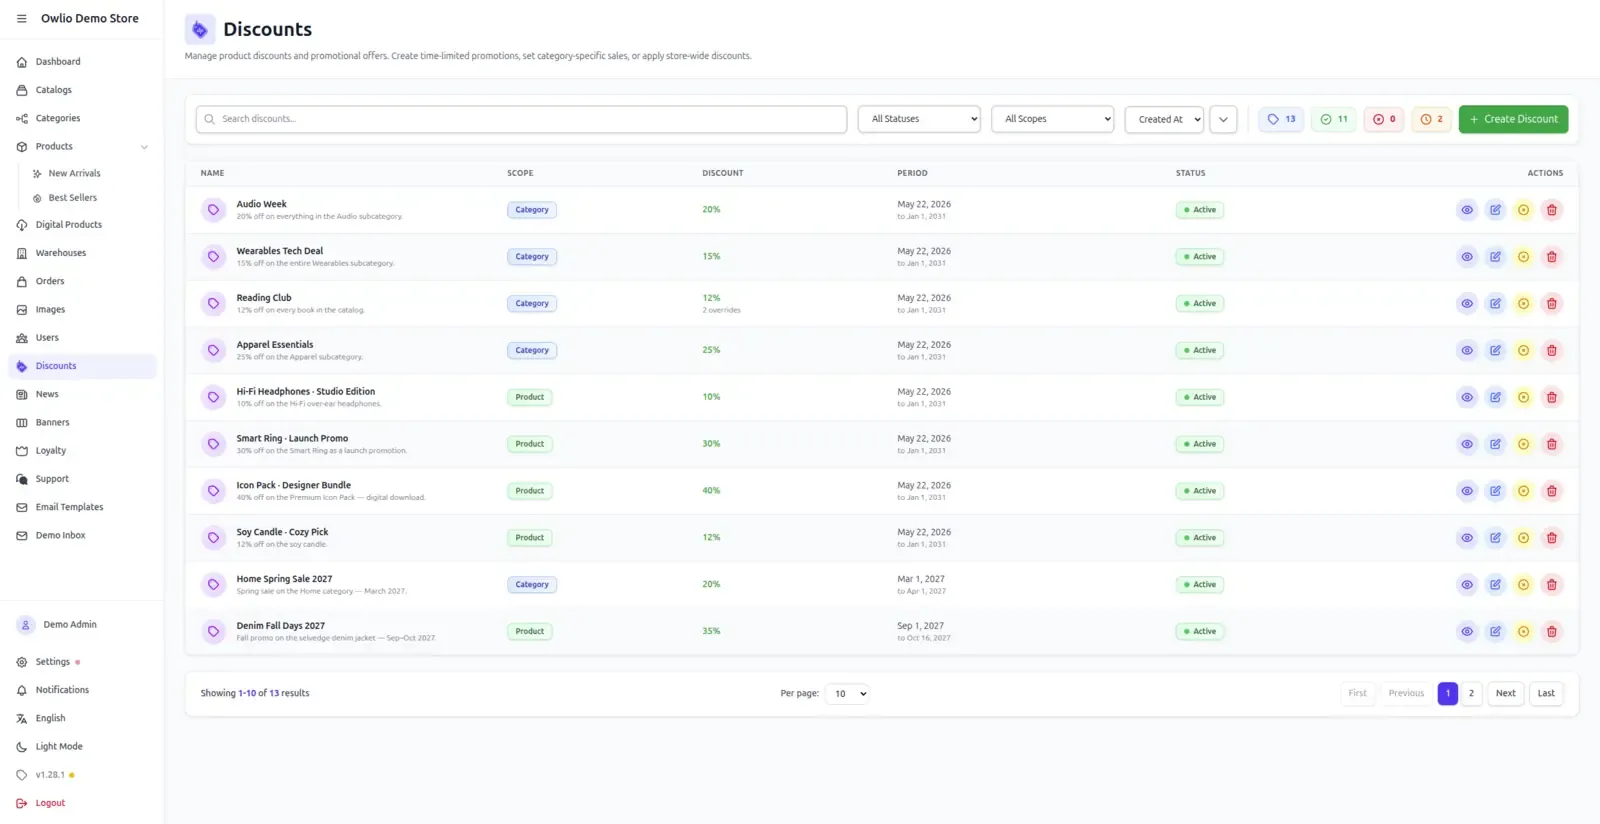The image size is (1600, 824).
Task: Edit the Home Spring Sale 2027 discount
Action: tap(1495, 585)
